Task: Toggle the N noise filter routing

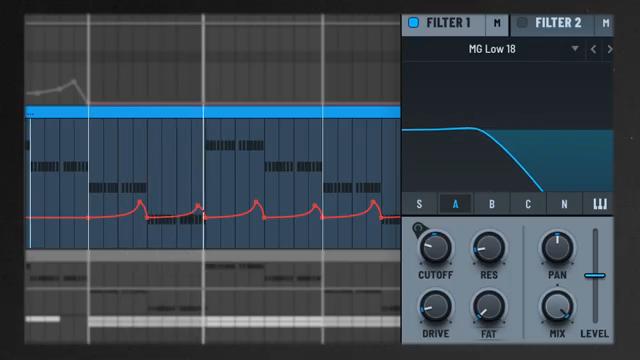Action: (x=564, y=204)
